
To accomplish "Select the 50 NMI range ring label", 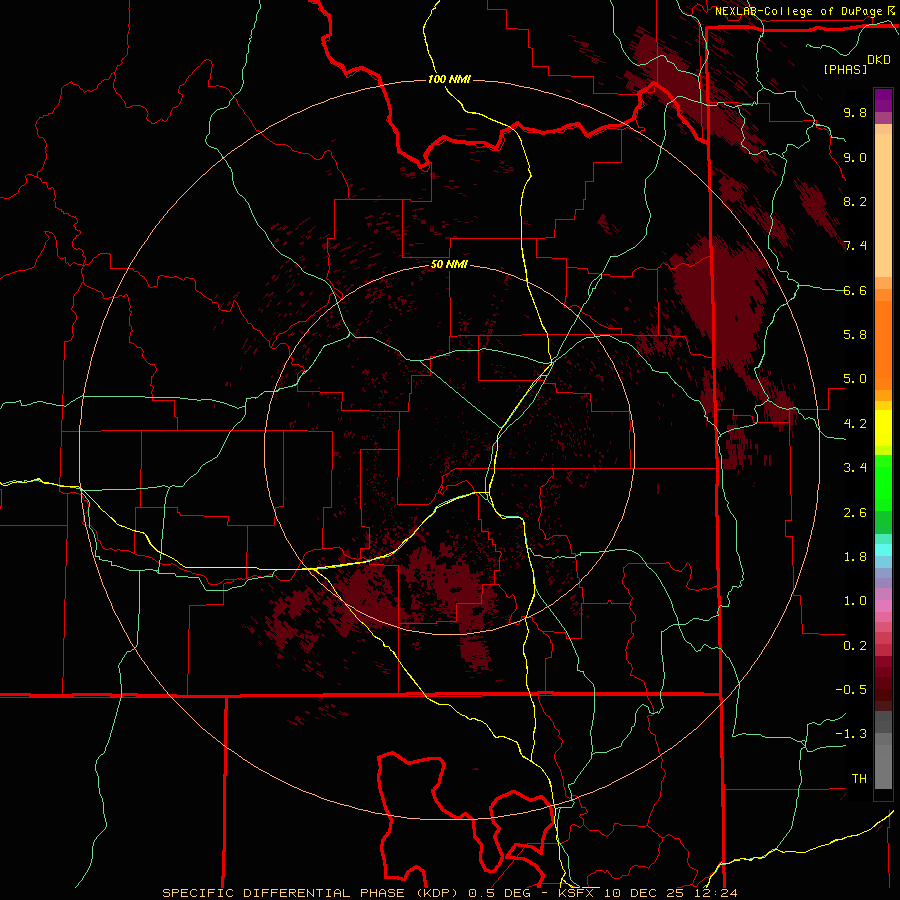I will 449,265.
